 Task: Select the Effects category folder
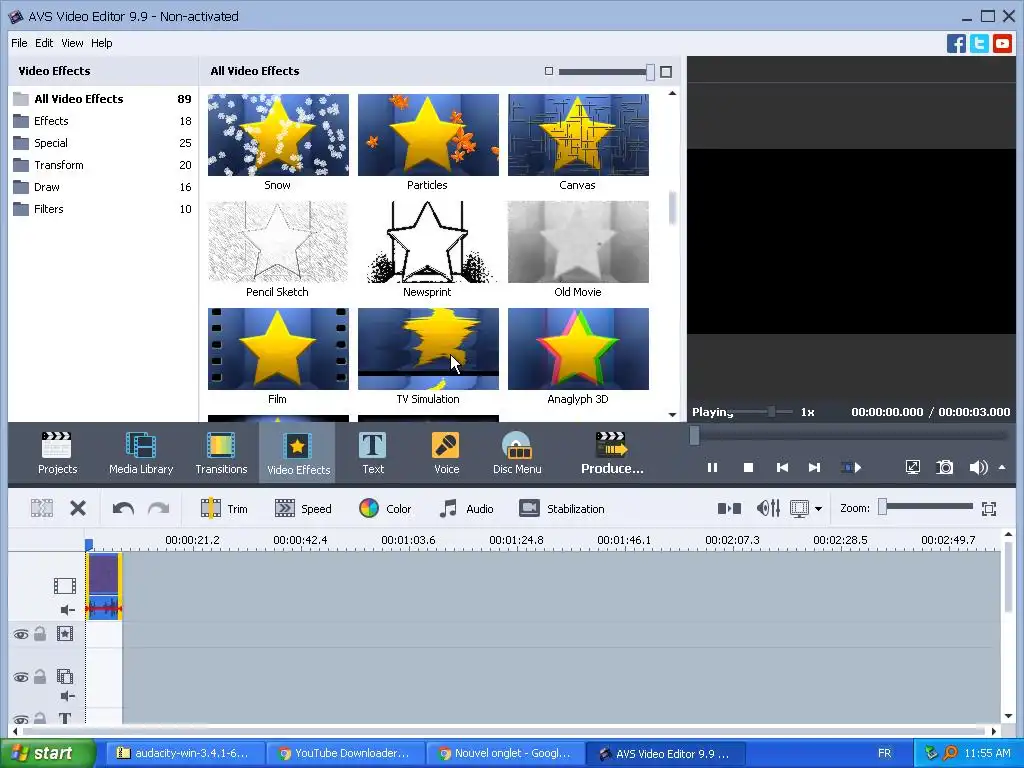pyautogui.click(x=103, y=121)
